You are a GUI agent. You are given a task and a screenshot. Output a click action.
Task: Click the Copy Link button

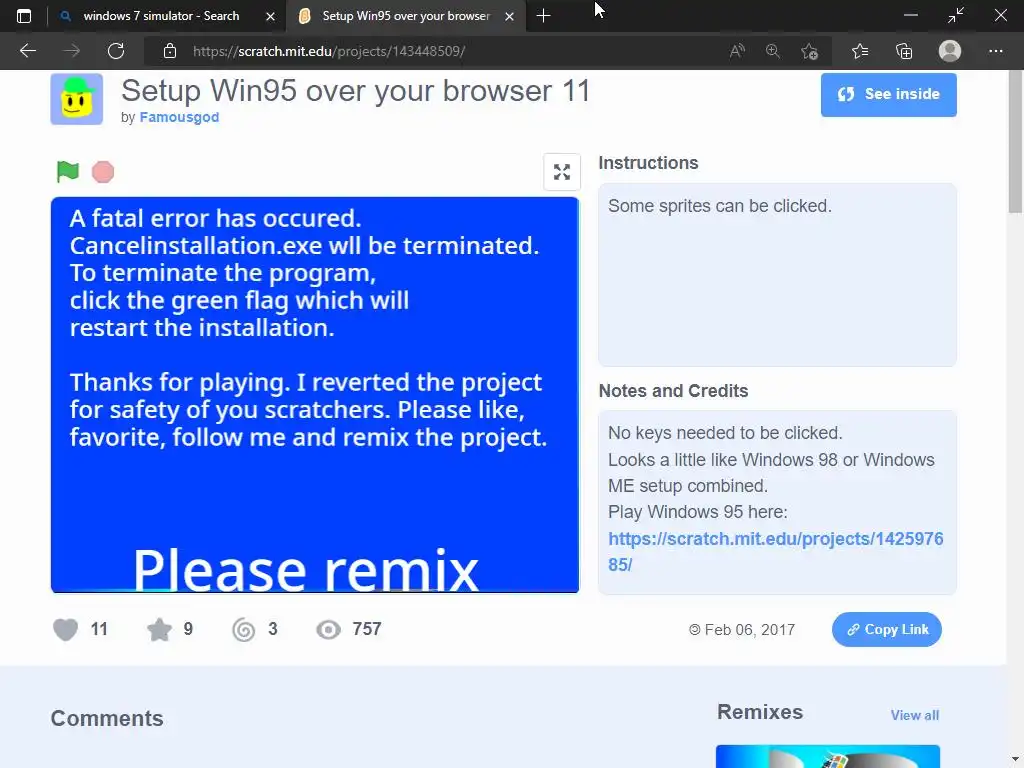point(886,630)
